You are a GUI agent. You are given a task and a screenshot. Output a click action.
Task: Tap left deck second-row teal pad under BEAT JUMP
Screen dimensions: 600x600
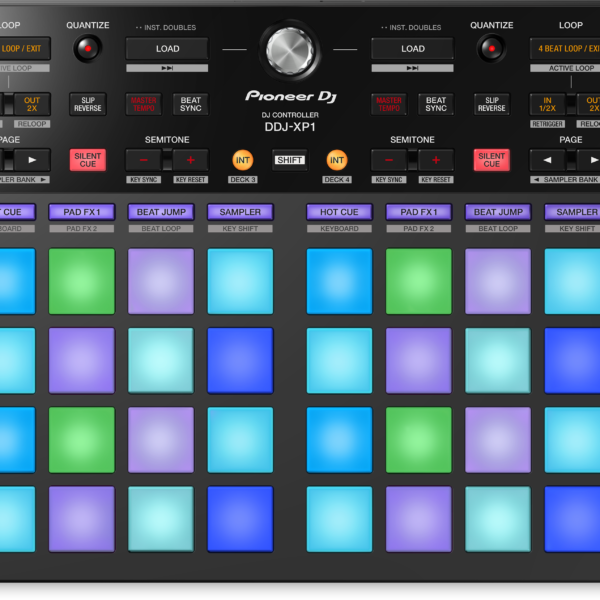coord(161,360)
